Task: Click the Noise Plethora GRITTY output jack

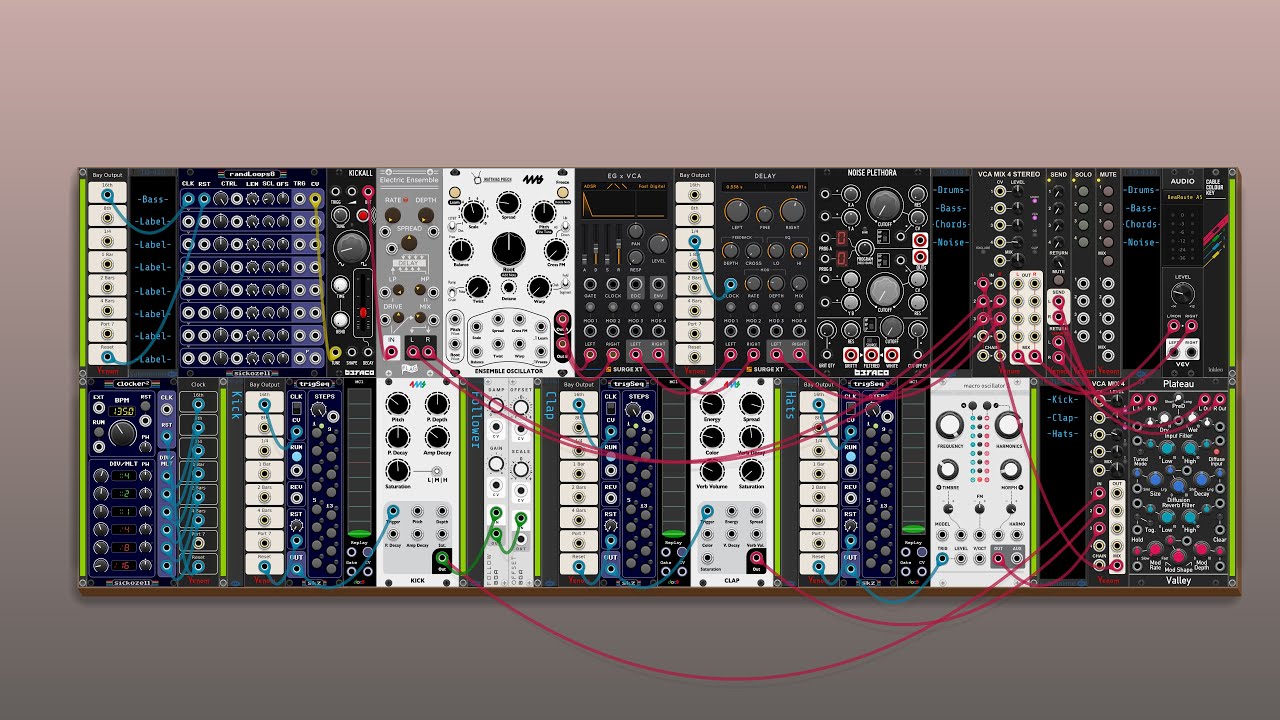Action: (851, 355)
